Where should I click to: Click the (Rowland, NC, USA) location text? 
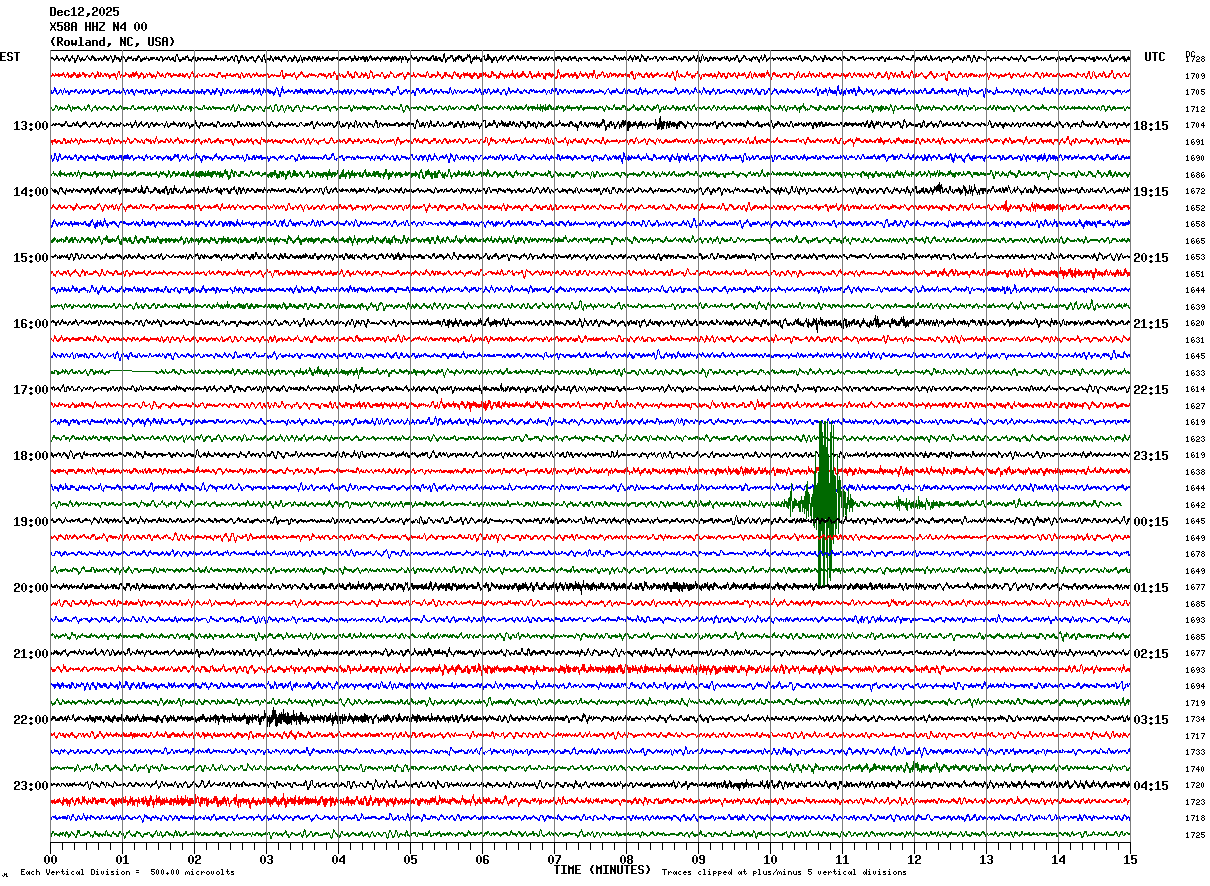click(x=112, y=42)
